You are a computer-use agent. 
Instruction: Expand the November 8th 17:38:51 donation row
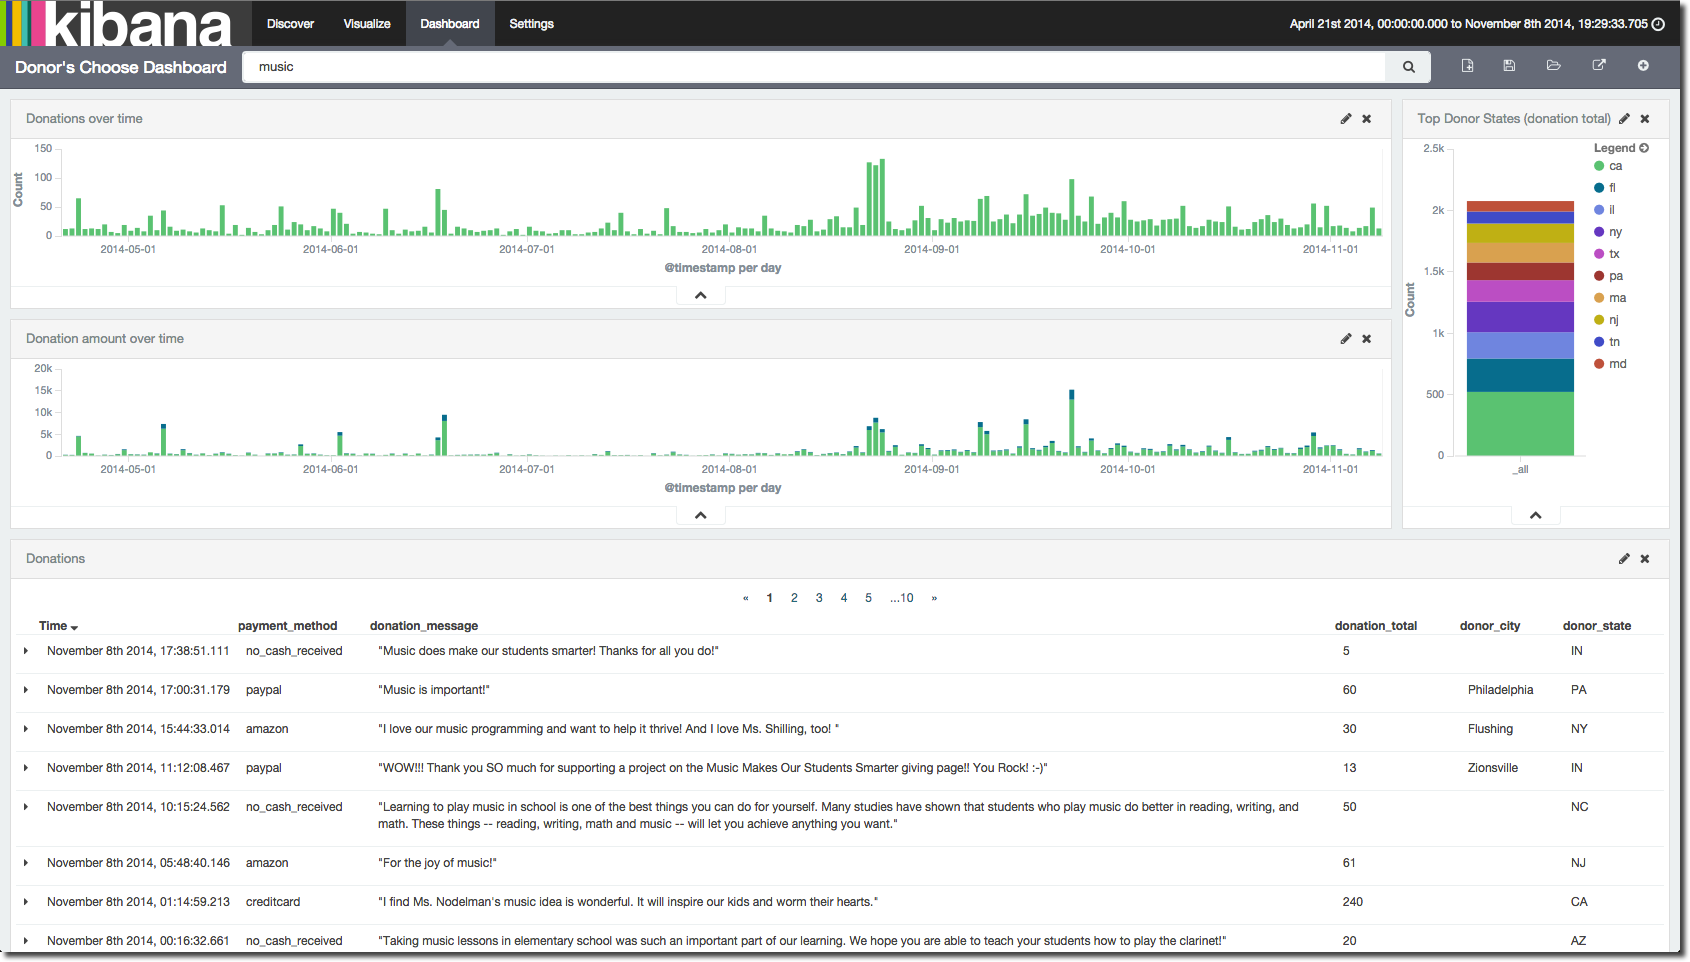(x=26, y=651)
